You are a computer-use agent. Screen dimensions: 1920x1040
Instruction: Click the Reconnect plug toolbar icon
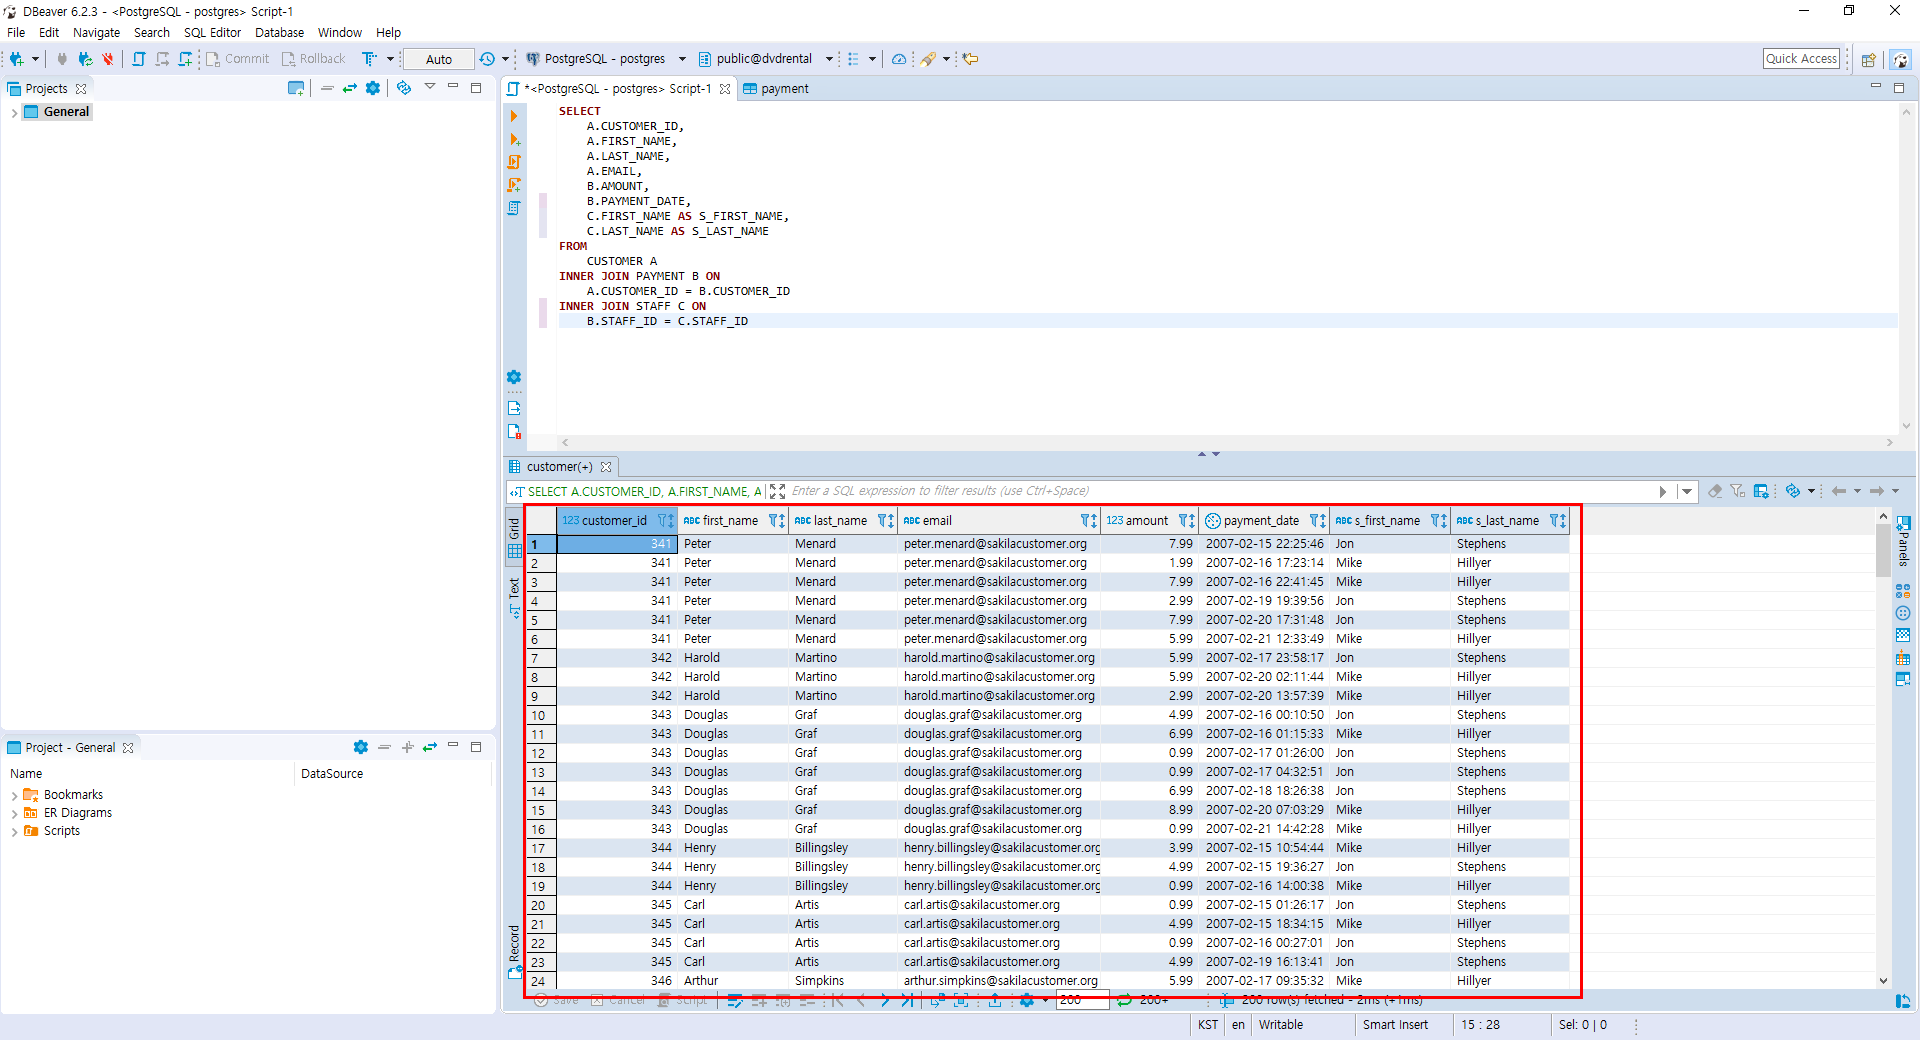click(85, 59)
